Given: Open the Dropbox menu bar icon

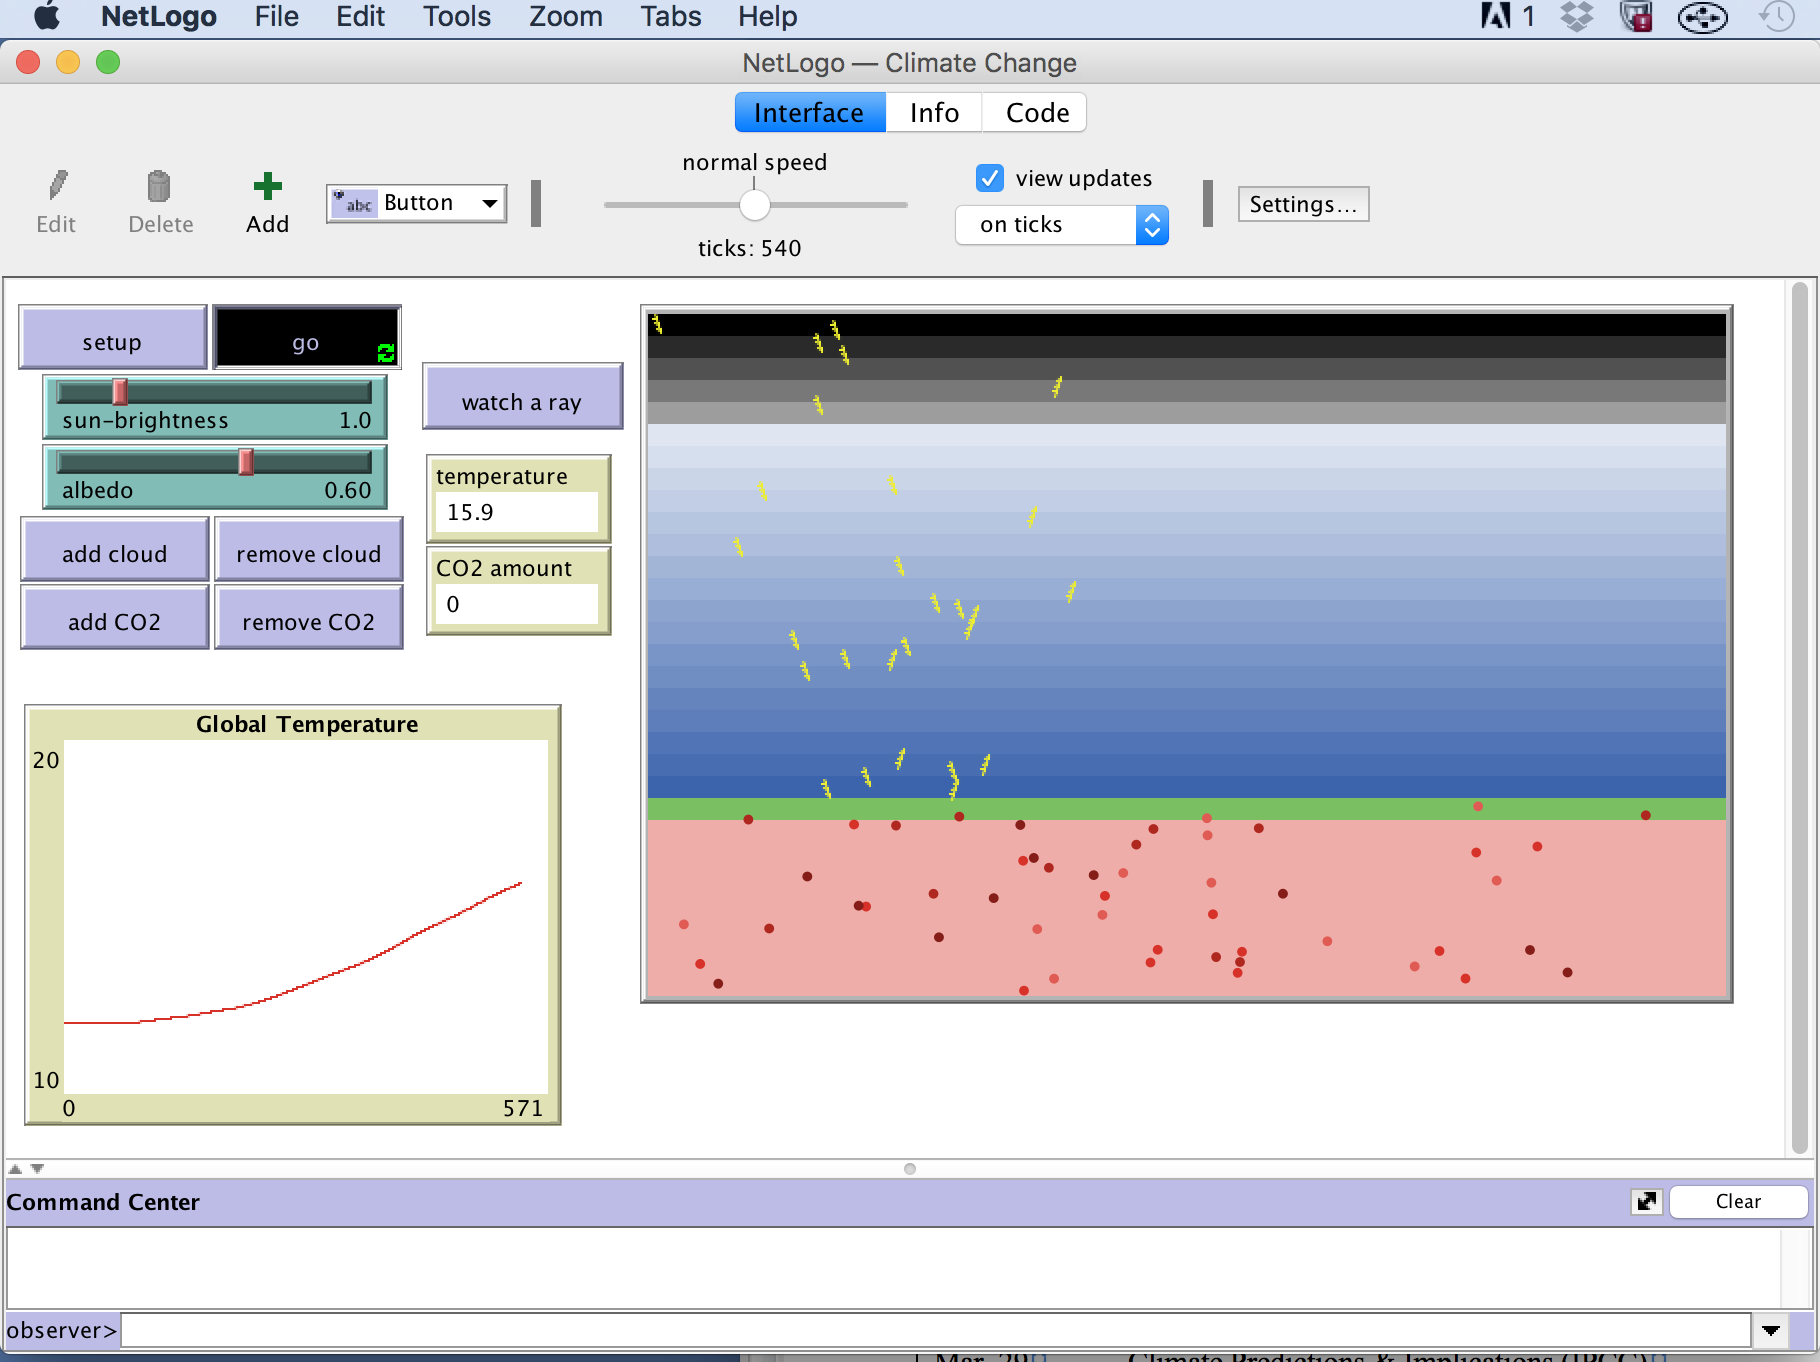Looking at the screenshot, I should [1577, 16].
